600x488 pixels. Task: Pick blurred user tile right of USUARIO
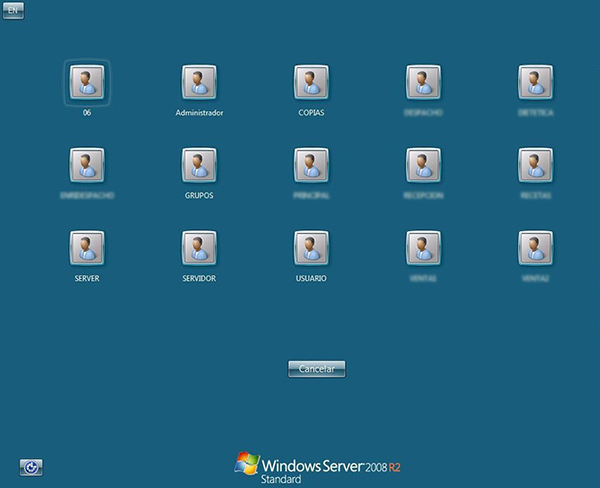coord(423,247)
